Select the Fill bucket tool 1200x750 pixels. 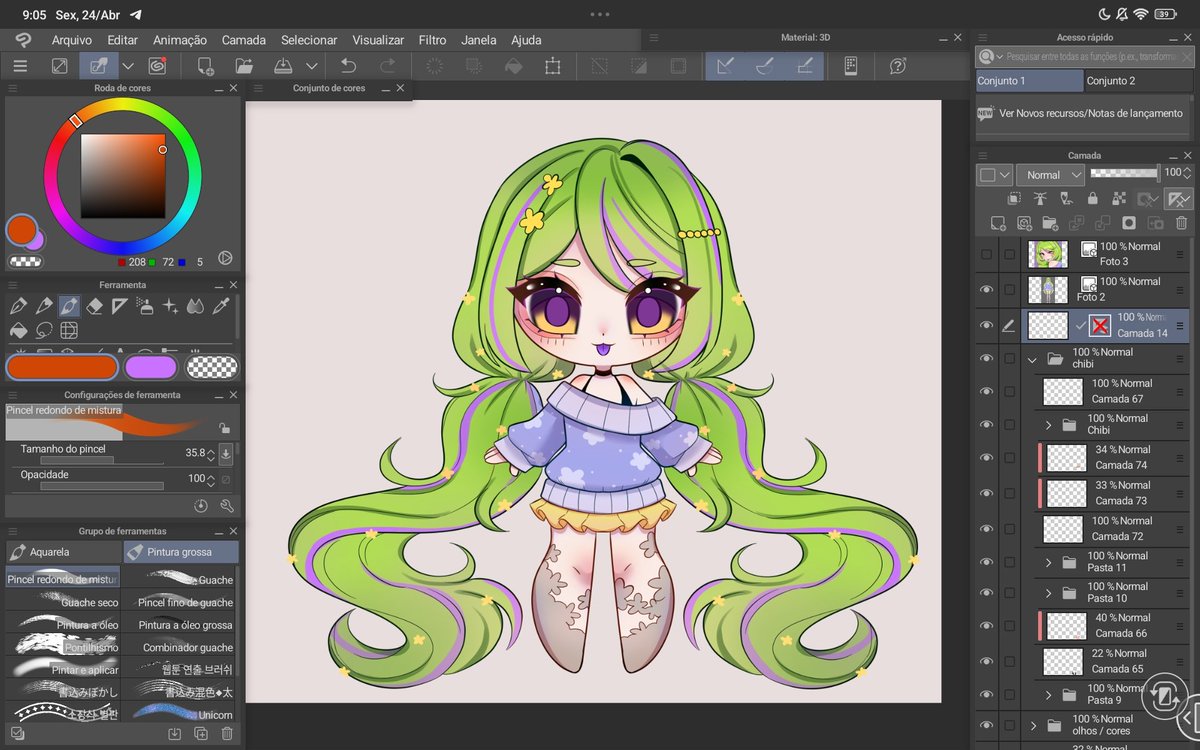18,331
